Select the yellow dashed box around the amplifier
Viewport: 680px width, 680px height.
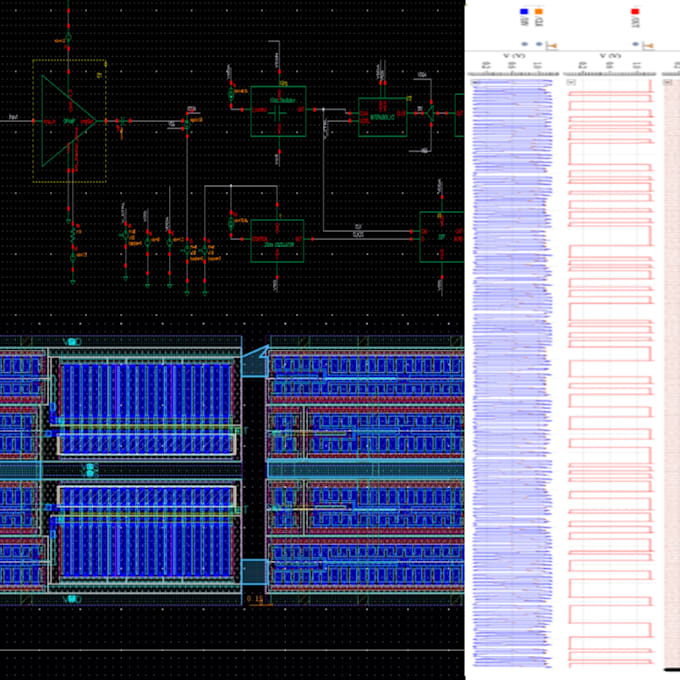[69, 121]
